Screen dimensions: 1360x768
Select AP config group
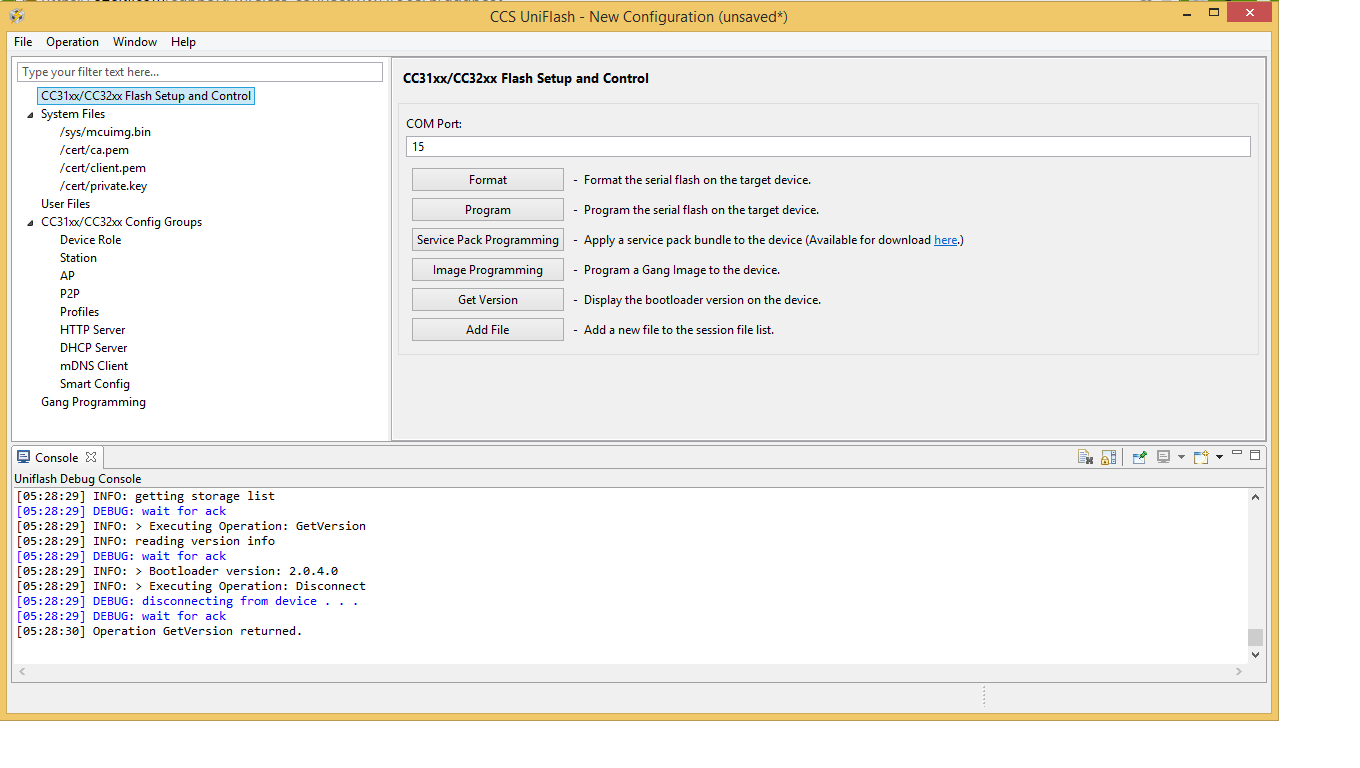click(x=67, y=276)
